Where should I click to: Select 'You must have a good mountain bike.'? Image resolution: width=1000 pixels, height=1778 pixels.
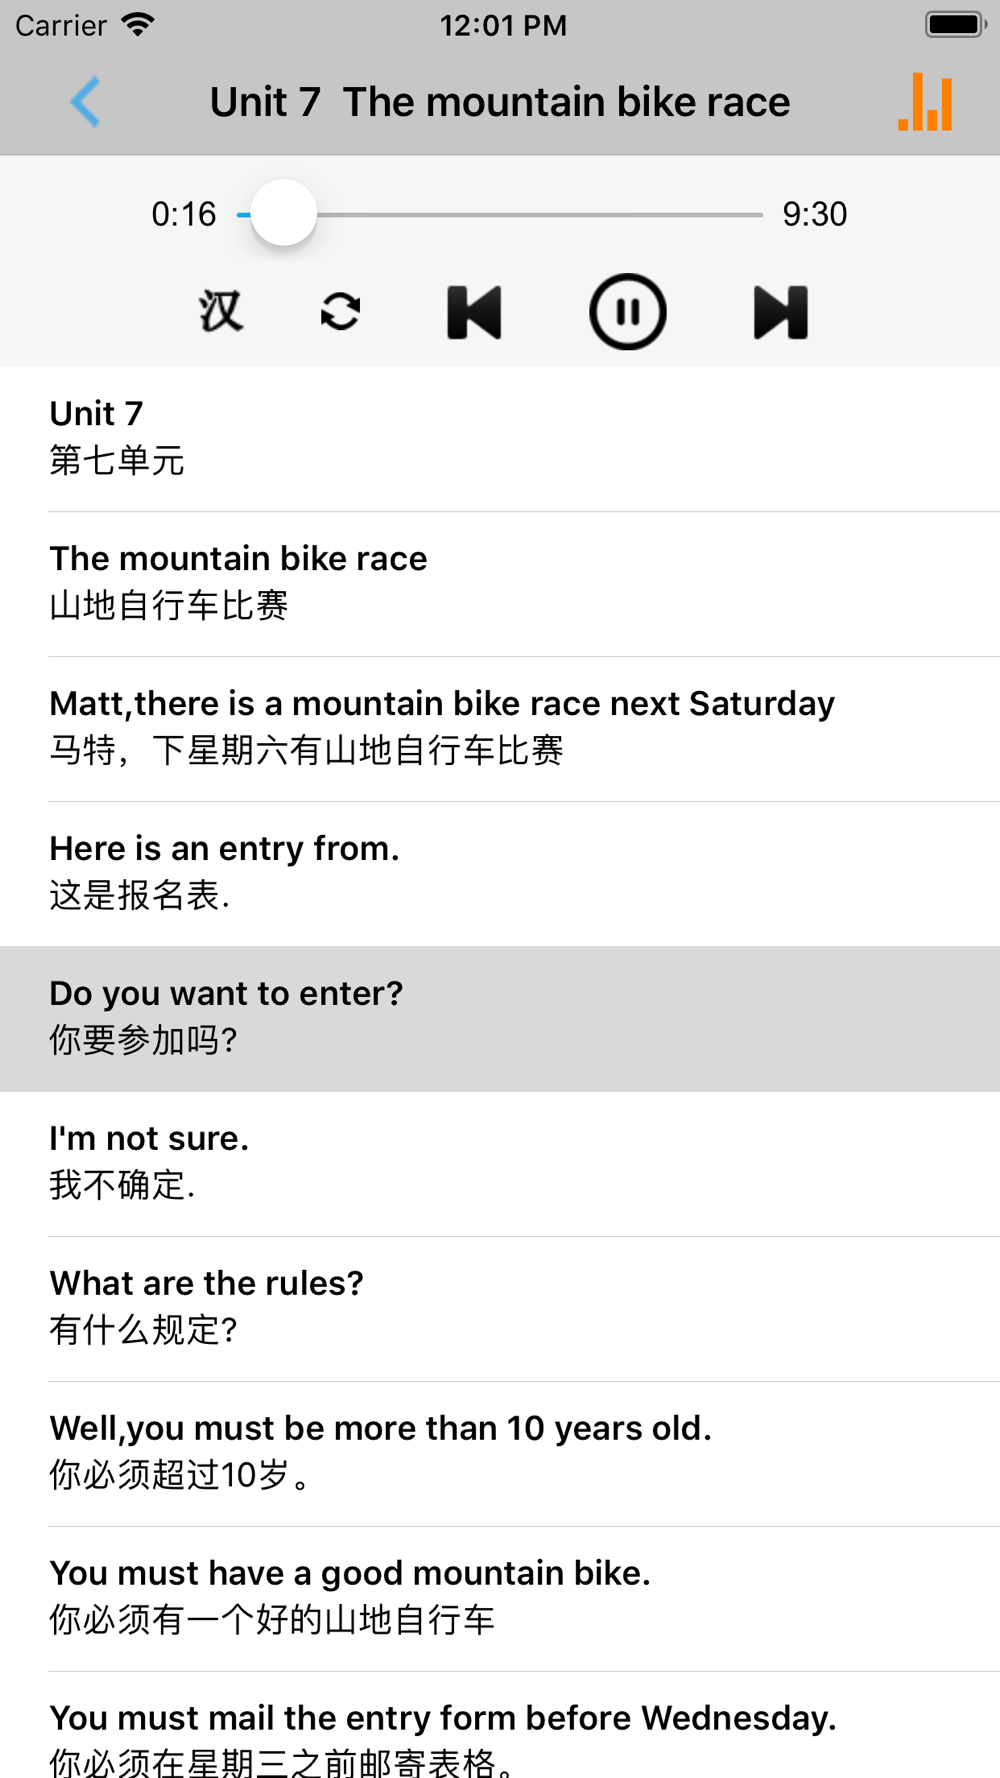pyautogui.click(x=500, y=1599)
